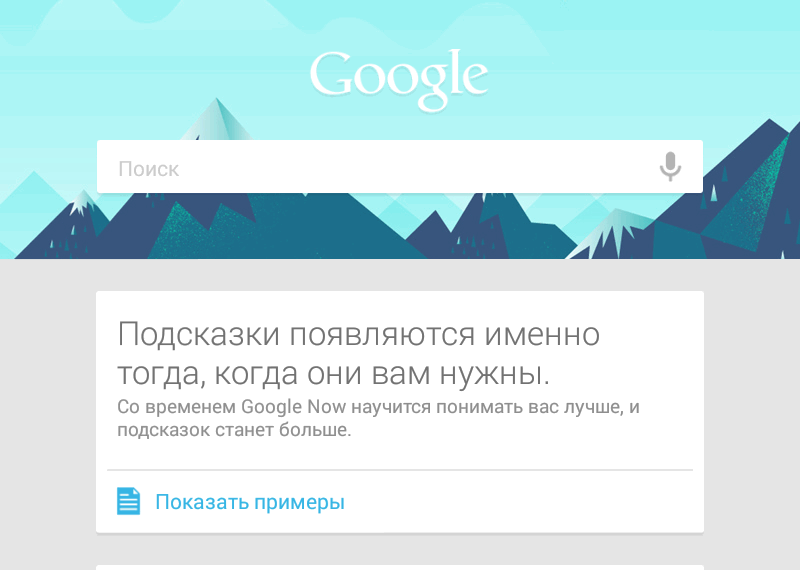Click the partially visible card at the bottom edge
This screenshot has height=570, width=800.
(x=400, y=567)
